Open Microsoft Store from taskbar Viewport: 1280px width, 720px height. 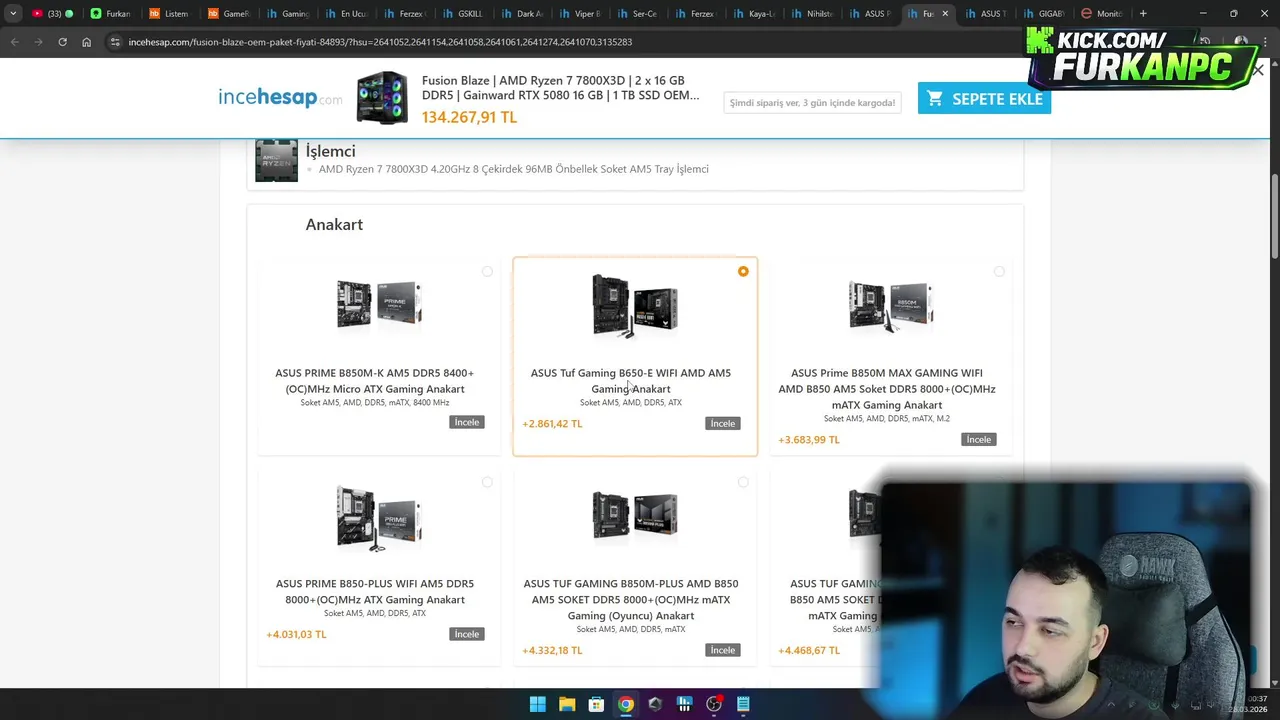596,704
